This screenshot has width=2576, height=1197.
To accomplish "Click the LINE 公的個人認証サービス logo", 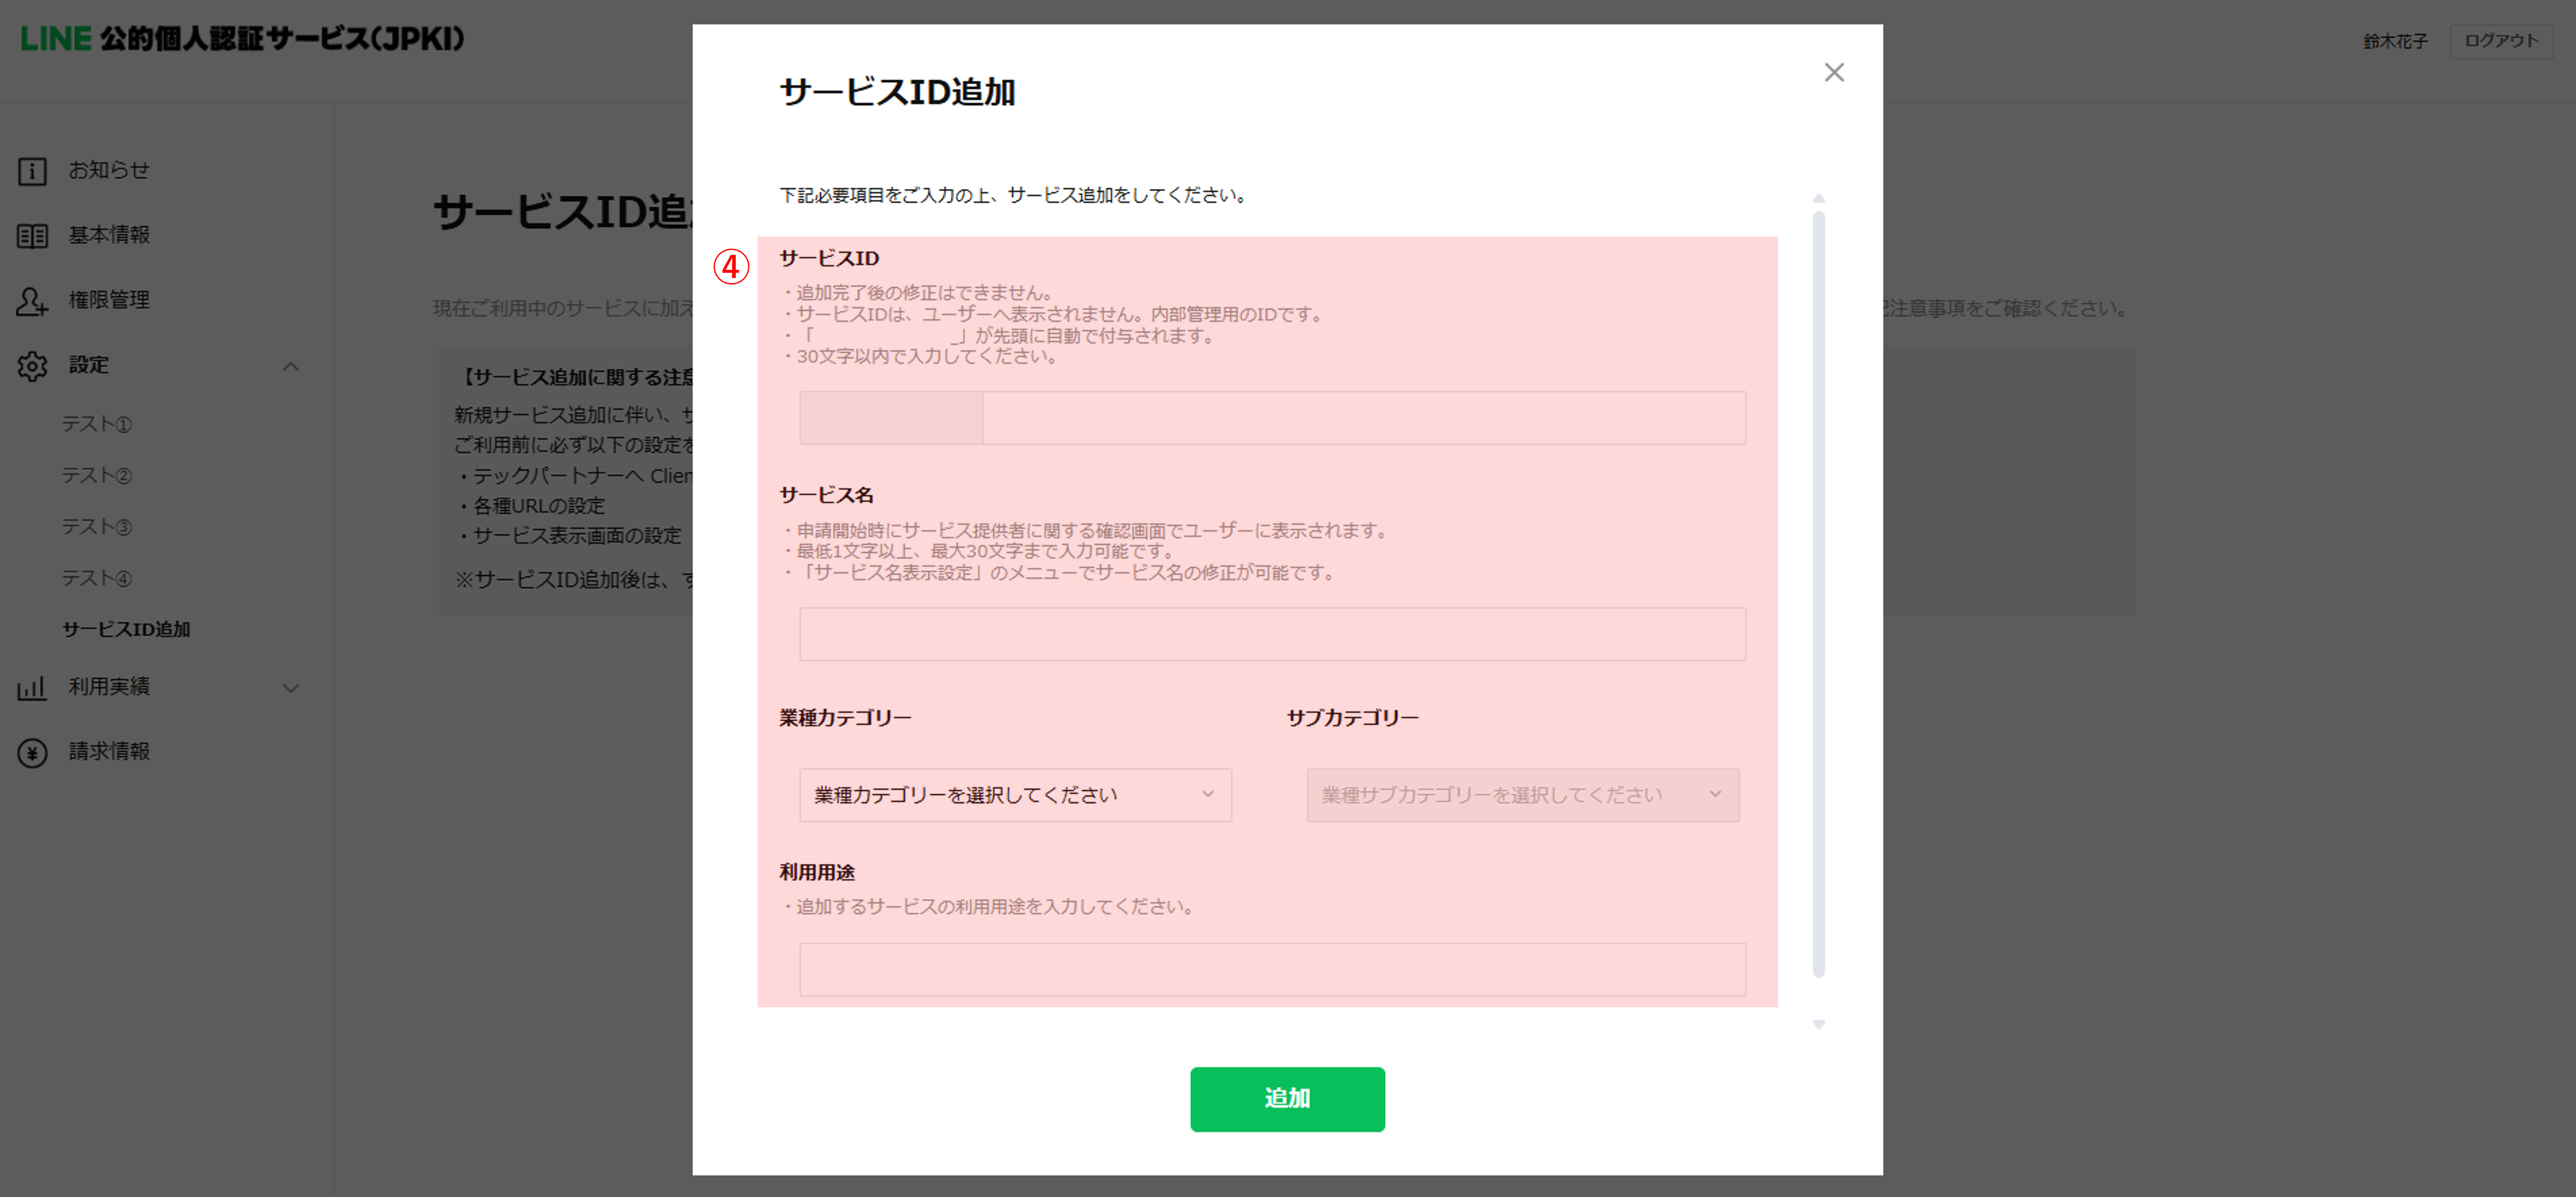I will [242, 39].
